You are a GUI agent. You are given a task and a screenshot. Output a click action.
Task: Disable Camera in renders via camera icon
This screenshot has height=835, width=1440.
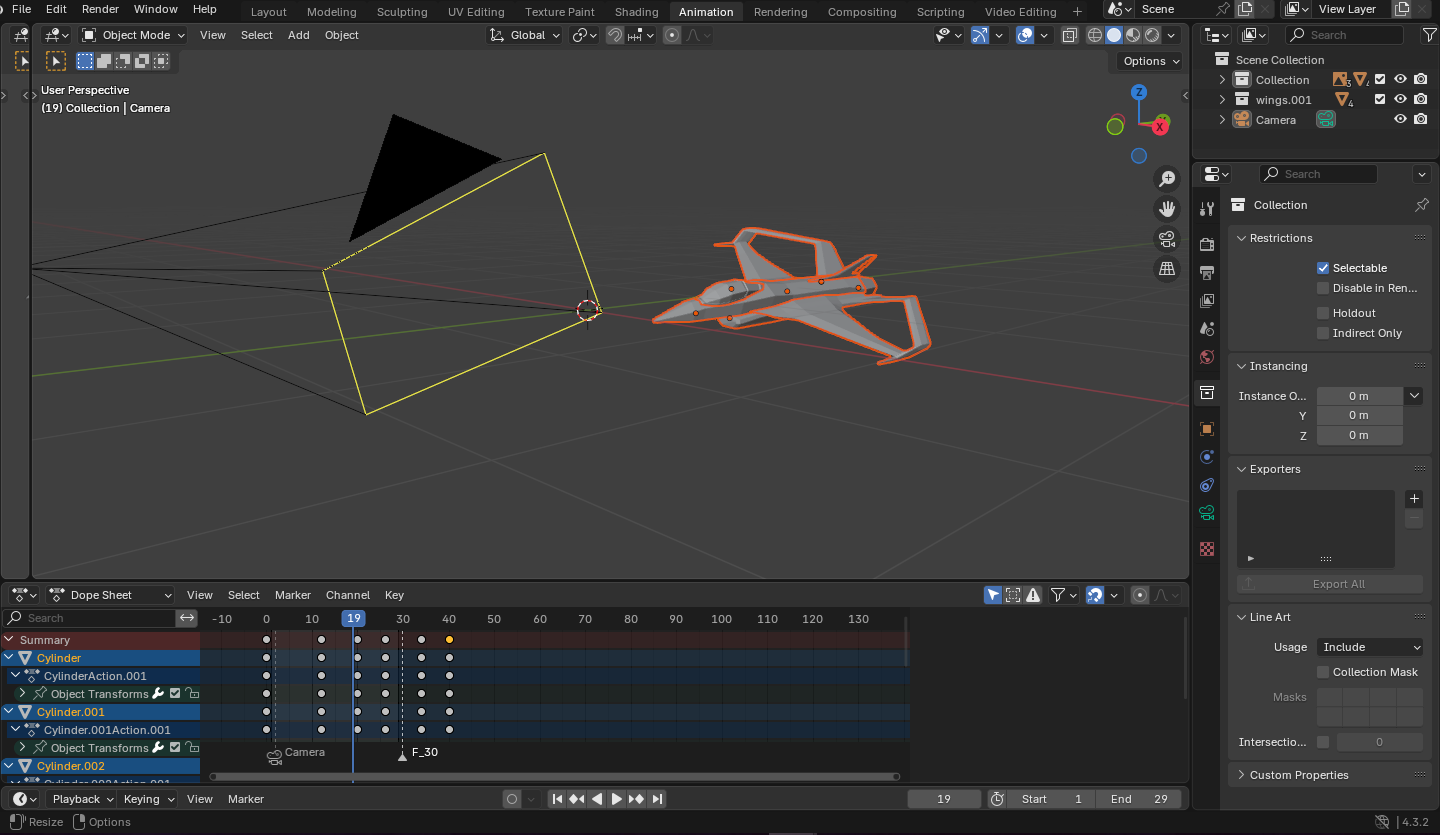(1421, 120)
